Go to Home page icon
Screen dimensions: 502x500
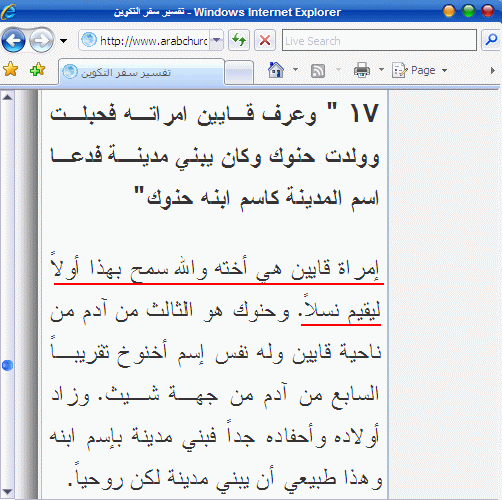point(276,70)
